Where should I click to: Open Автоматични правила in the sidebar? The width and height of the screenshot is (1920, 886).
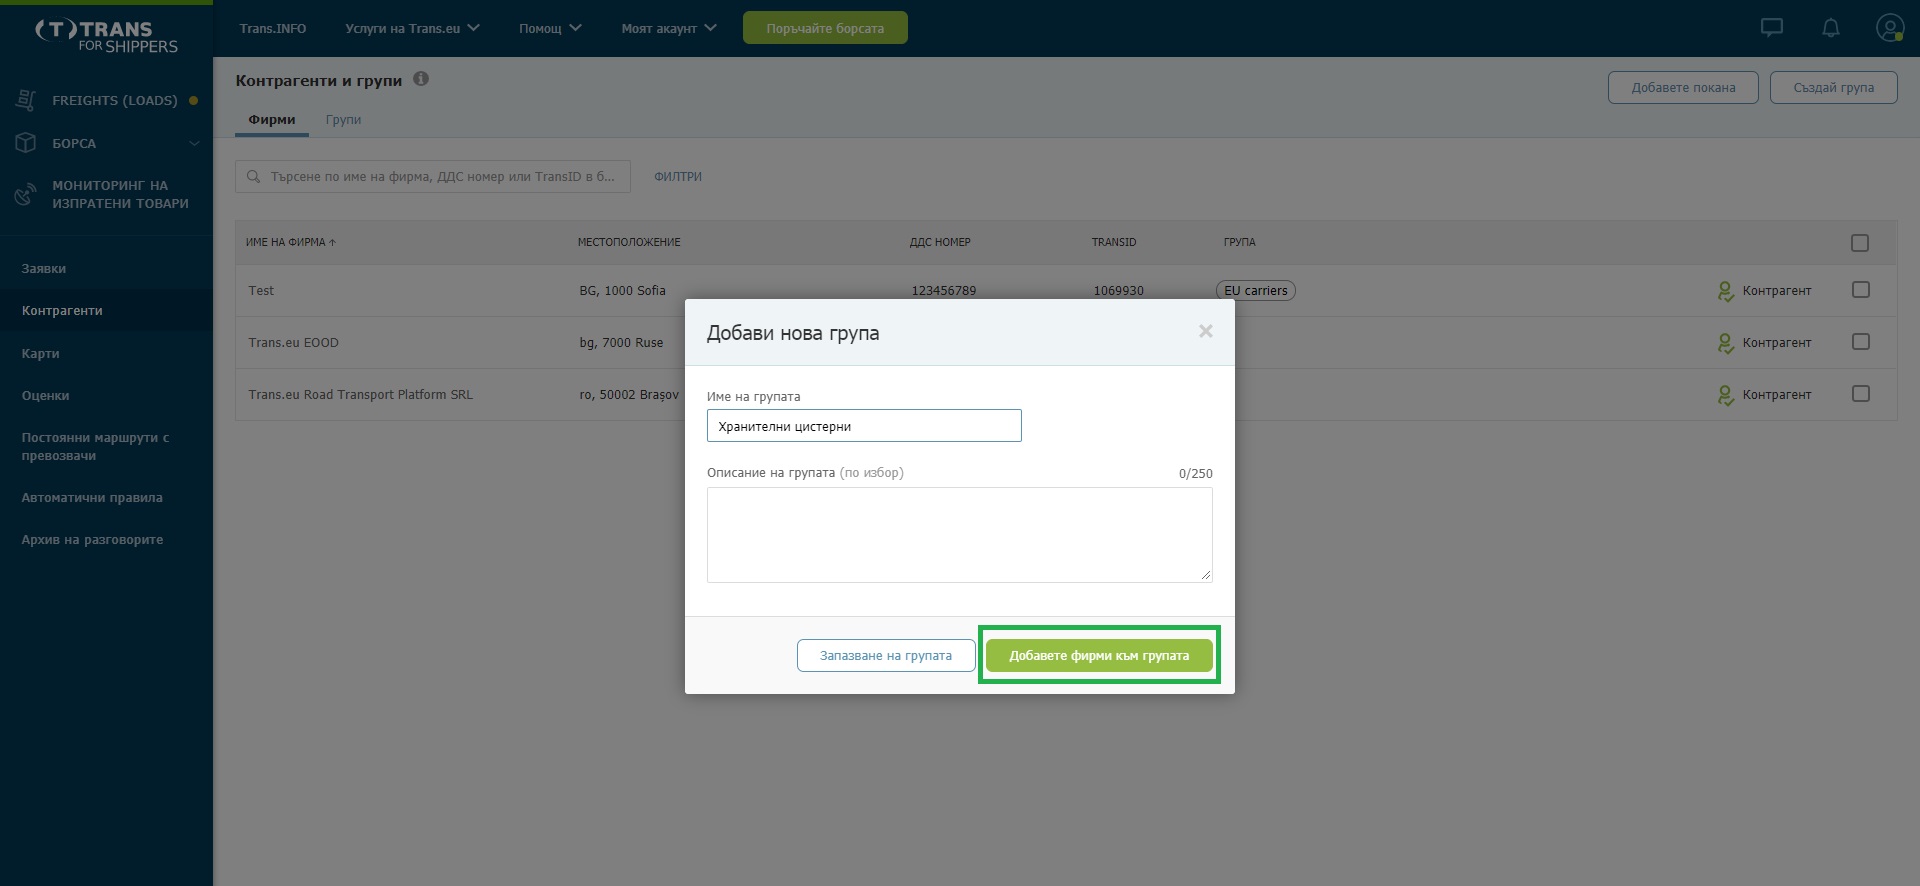(x=92, y=497)
